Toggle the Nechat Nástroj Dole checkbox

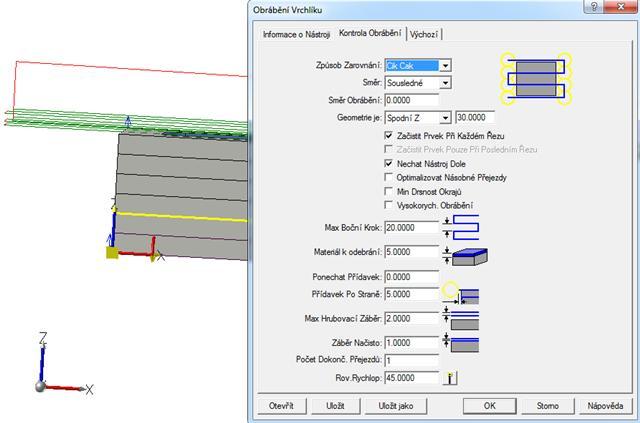pyautogui.click(x=389, y=163)
